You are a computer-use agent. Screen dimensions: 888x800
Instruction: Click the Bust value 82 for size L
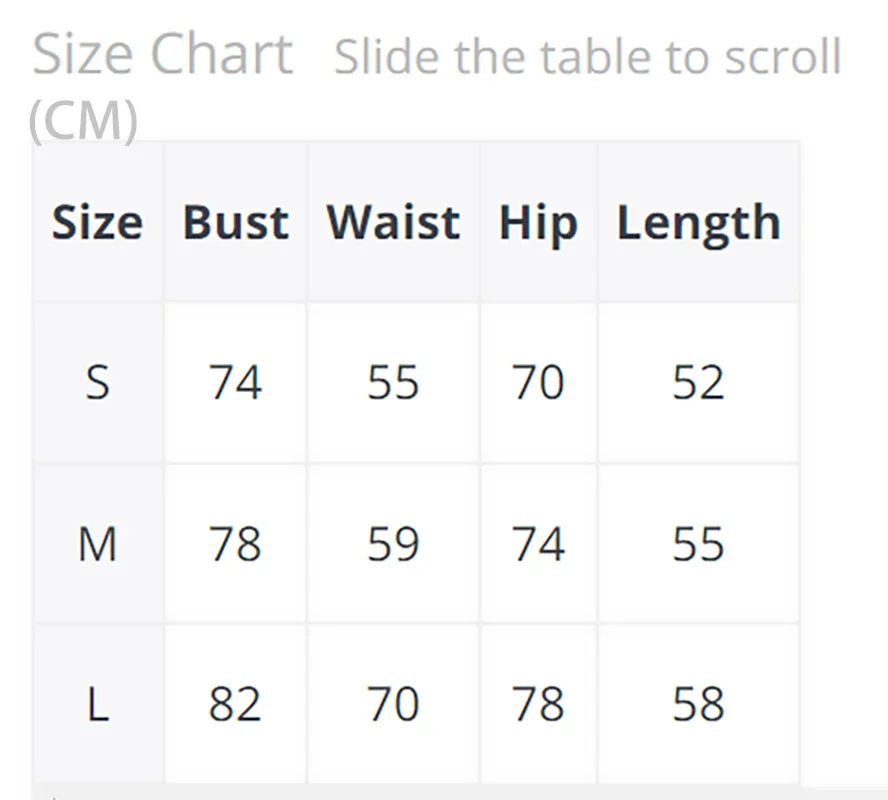point(235,704)
